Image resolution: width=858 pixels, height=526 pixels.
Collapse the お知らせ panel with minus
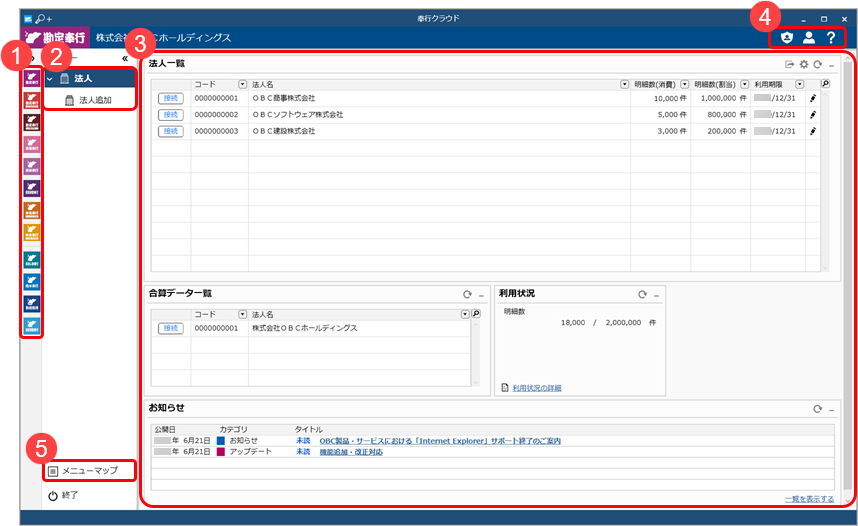[x=831, y=410]
